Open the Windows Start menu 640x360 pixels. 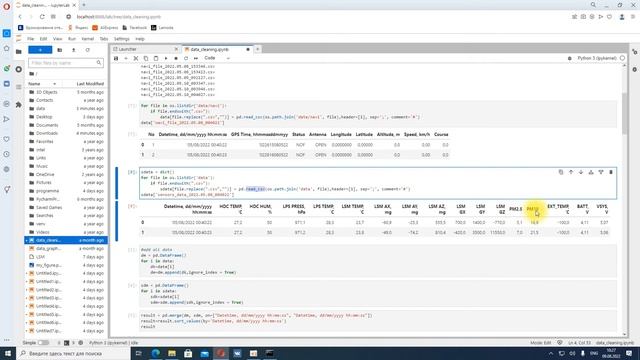[x=8, y=353]
